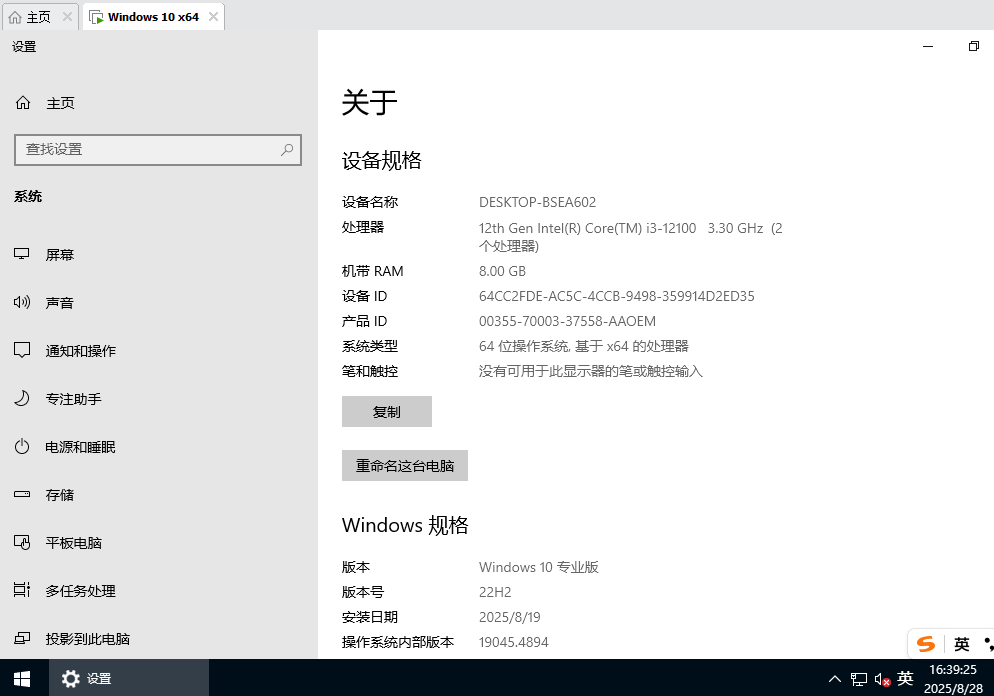The height and width of the screenshot is (696, 994).
Task: Click the home icon beside 主页 in sidebar
Action: tap(23, 103)
